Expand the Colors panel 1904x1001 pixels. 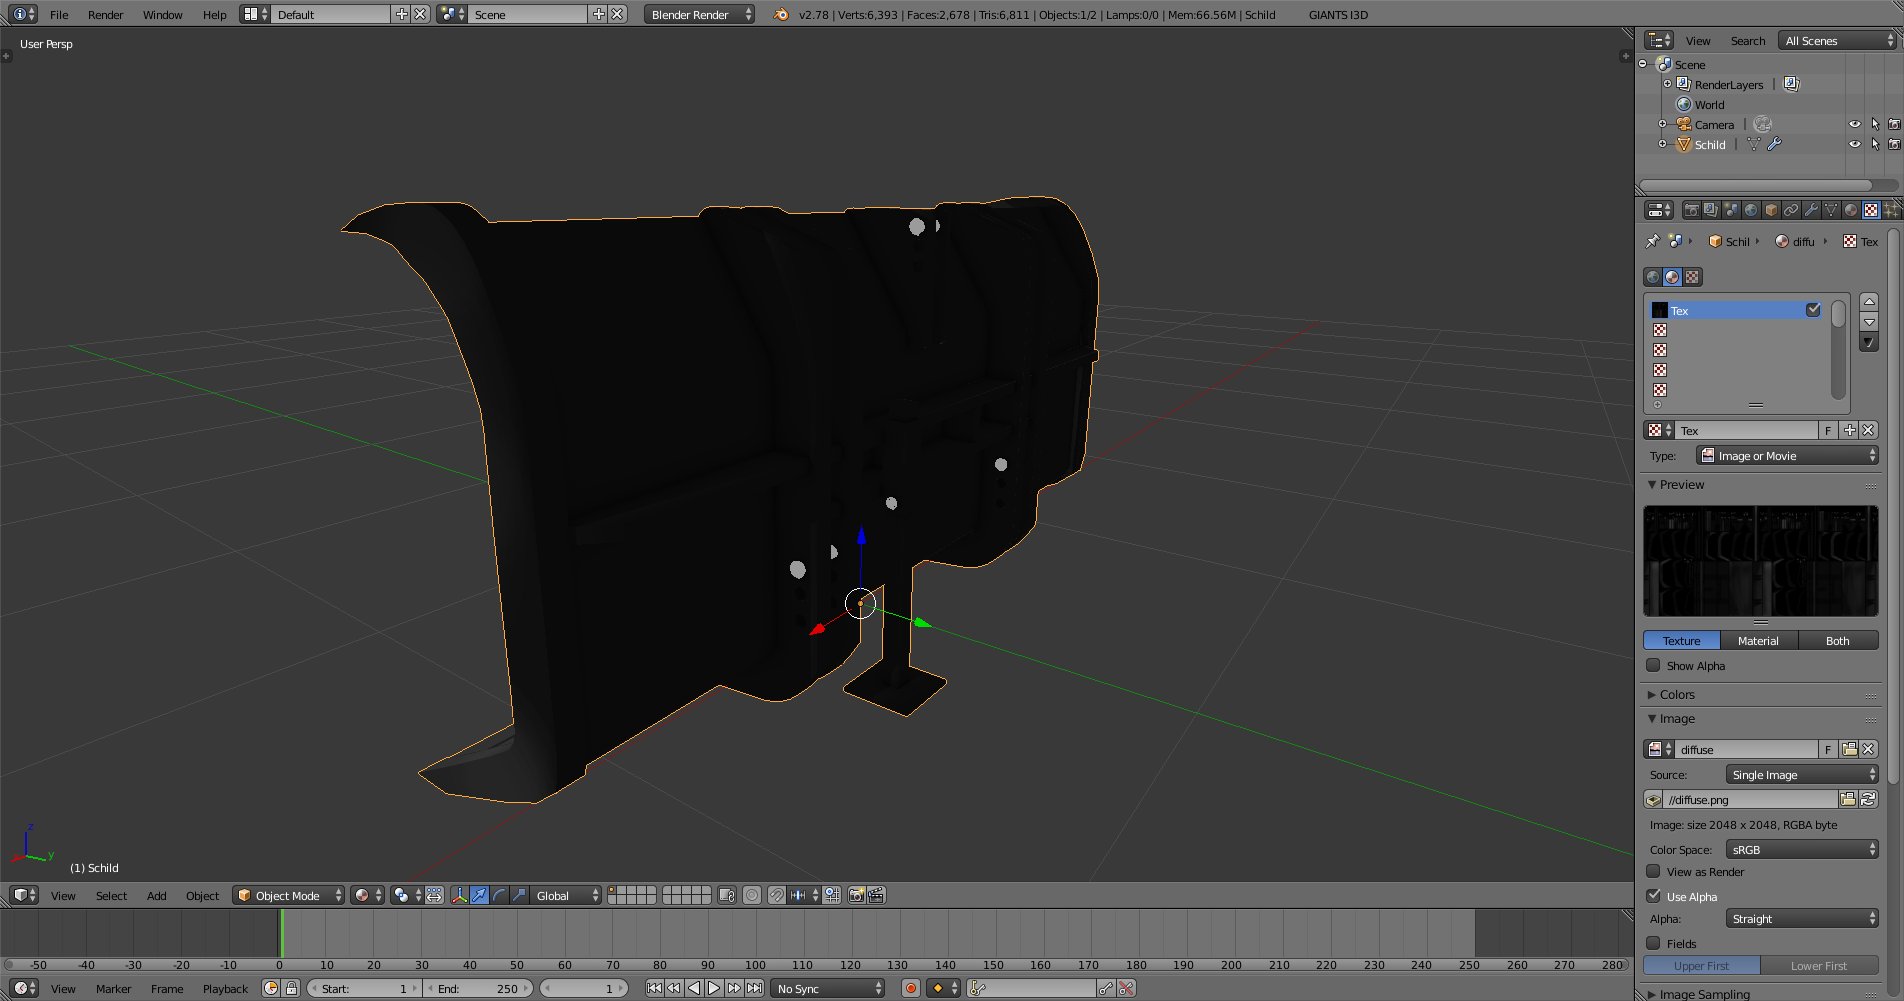1677,694
